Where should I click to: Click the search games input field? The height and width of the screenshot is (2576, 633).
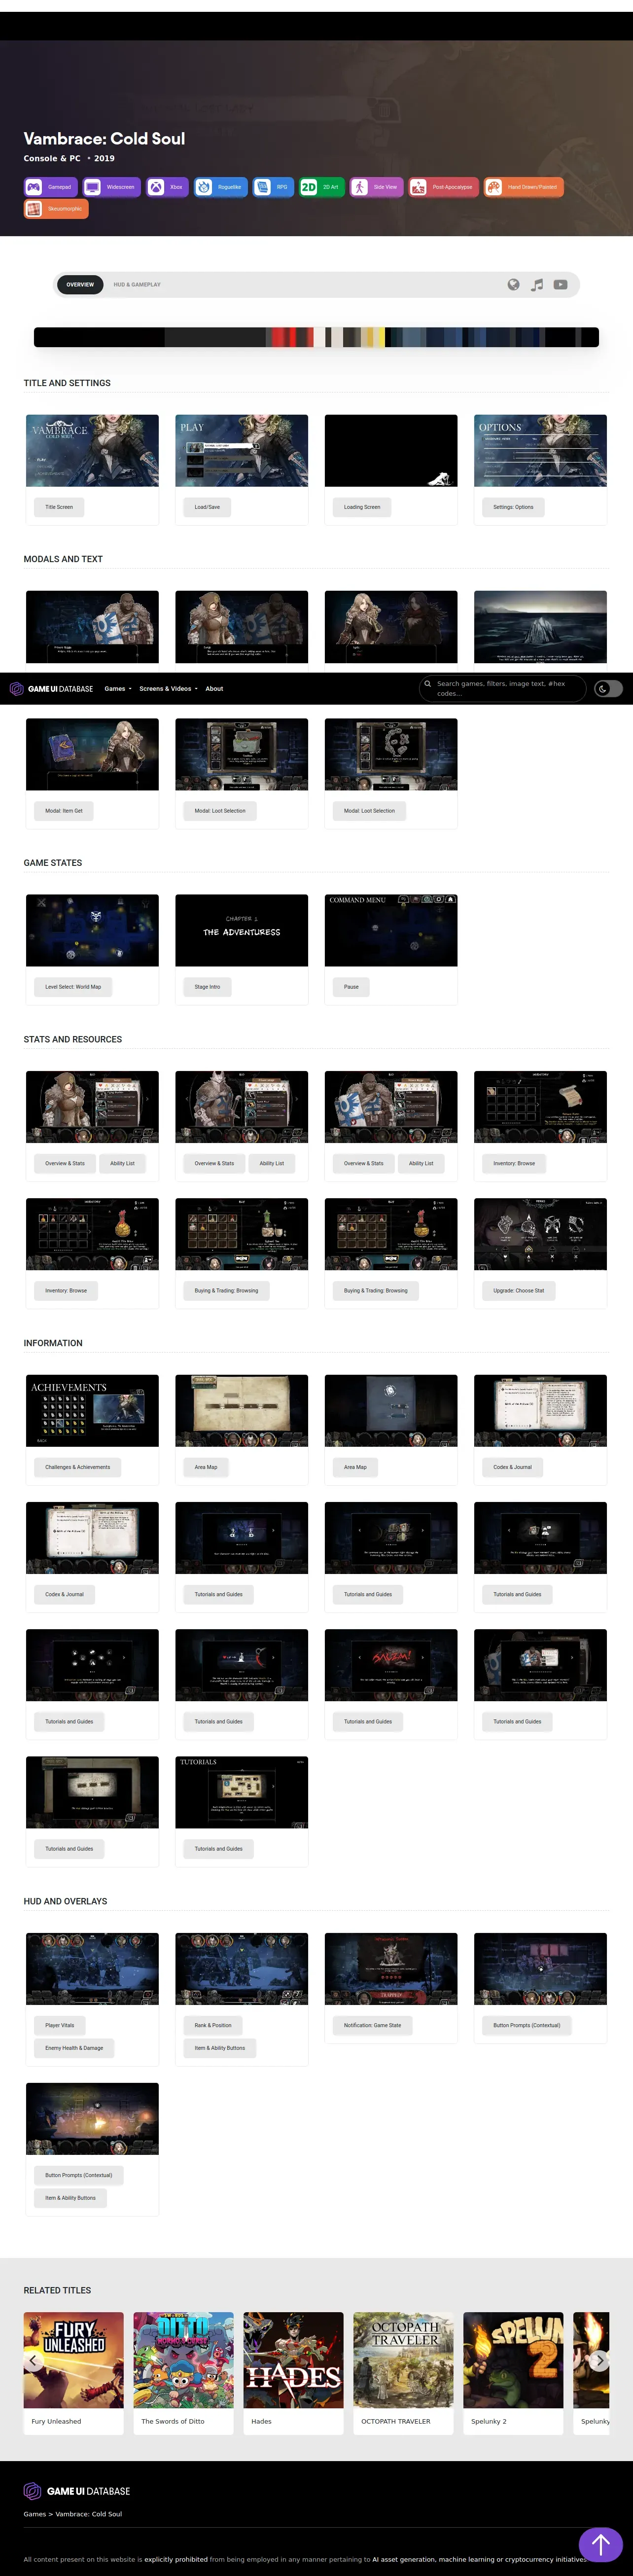(x=502, y=689)
